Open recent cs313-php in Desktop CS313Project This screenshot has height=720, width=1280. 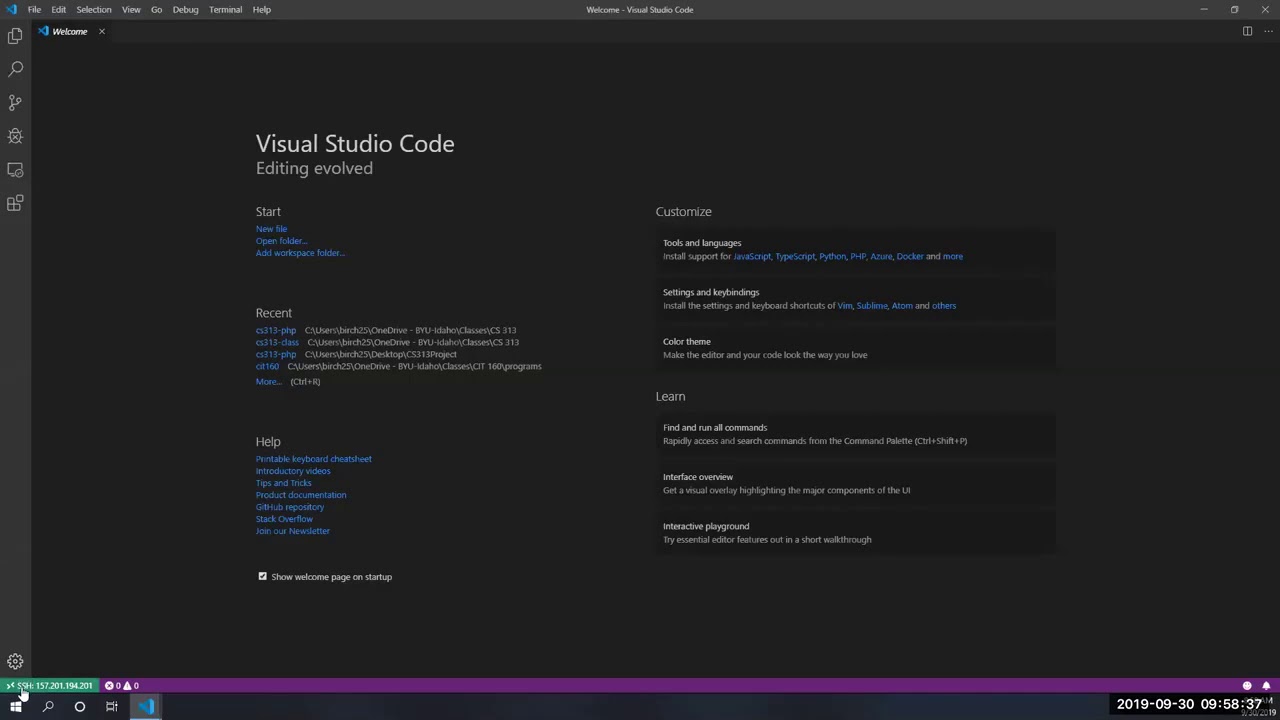(276, 354)
